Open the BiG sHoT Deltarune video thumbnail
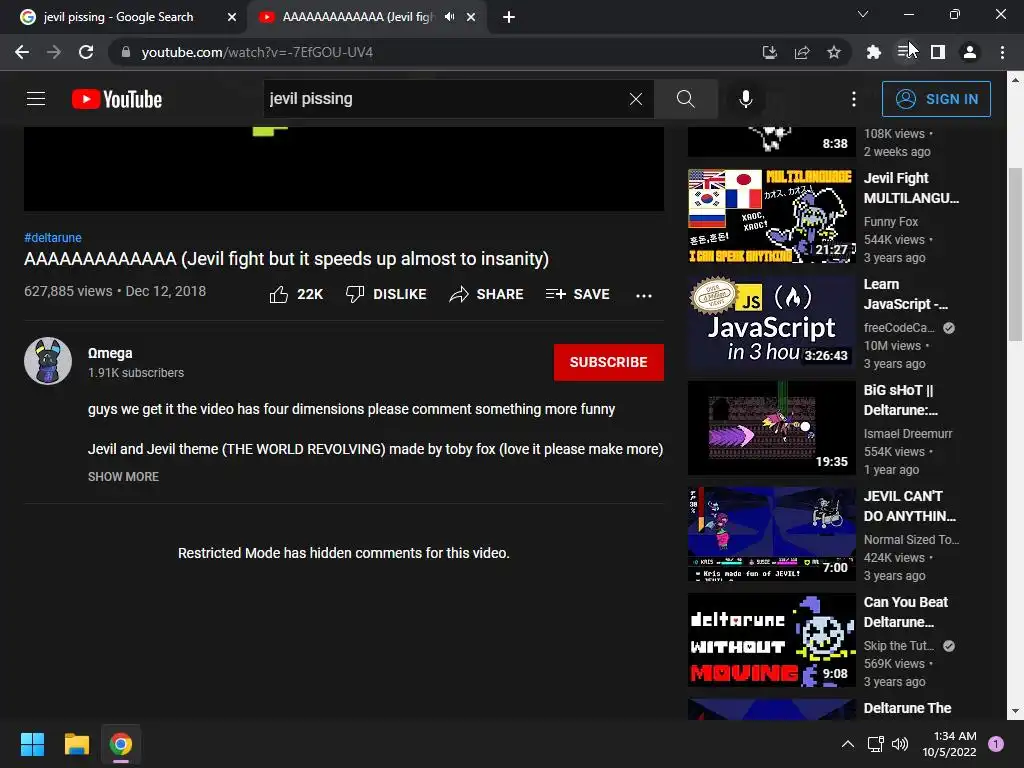 (771, 428)
